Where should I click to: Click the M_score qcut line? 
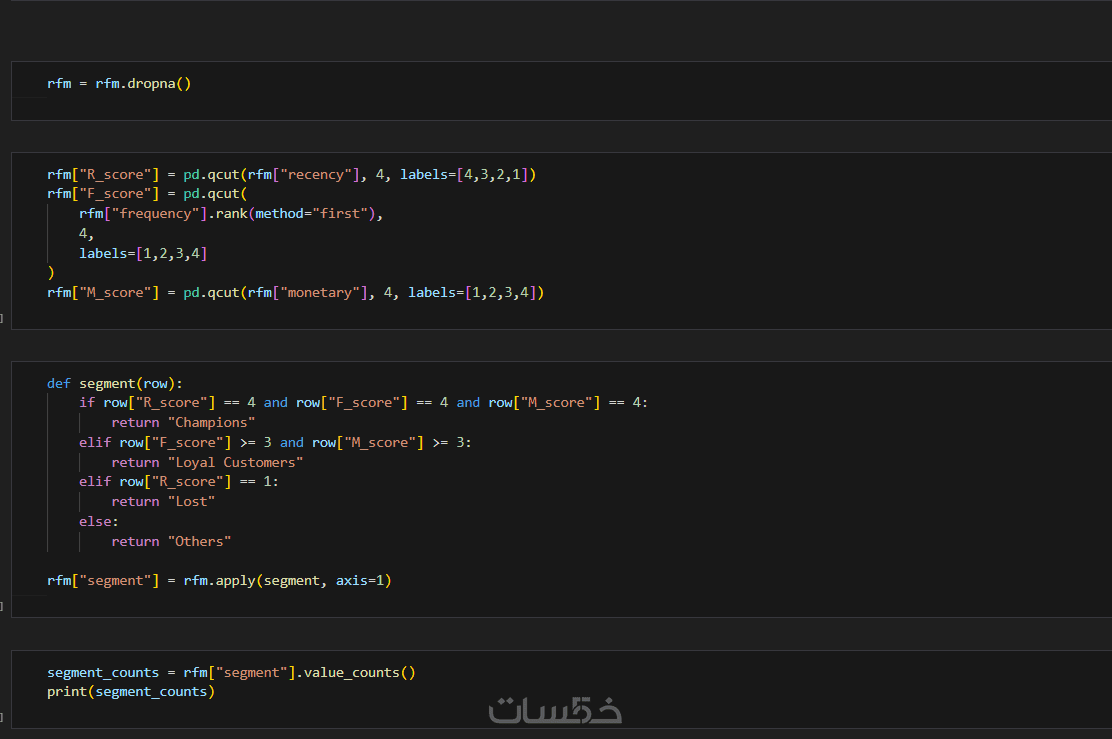click(x=295, y=293)
